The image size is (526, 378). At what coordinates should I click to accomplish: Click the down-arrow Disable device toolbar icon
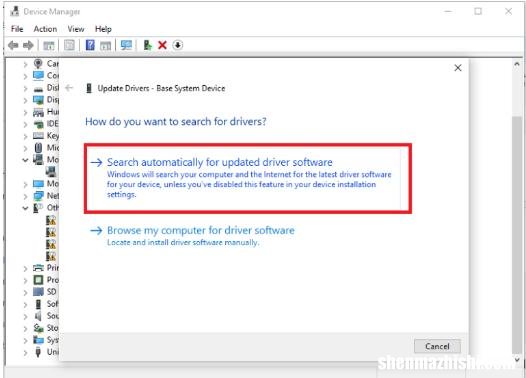click(177, 45)
